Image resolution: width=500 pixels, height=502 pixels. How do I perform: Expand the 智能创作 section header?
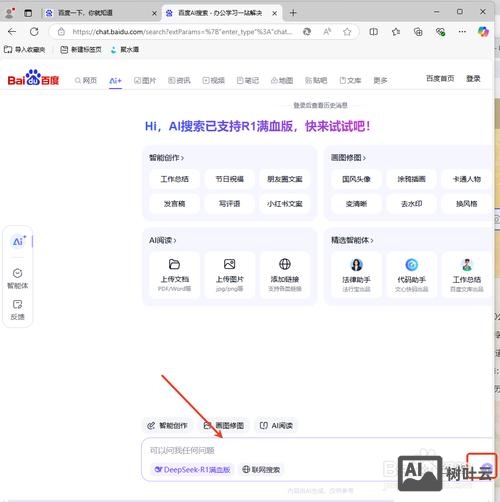[166, 158]
